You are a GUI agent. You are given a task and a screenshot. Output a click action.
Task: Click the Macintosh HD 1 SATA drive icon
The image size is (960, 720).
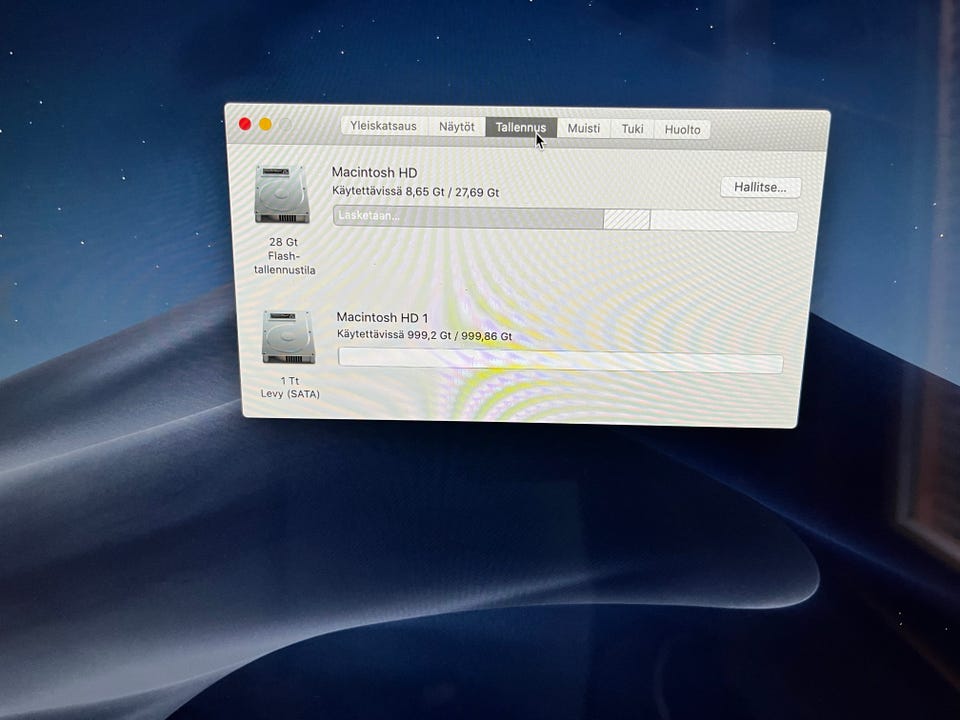point(288,337)
